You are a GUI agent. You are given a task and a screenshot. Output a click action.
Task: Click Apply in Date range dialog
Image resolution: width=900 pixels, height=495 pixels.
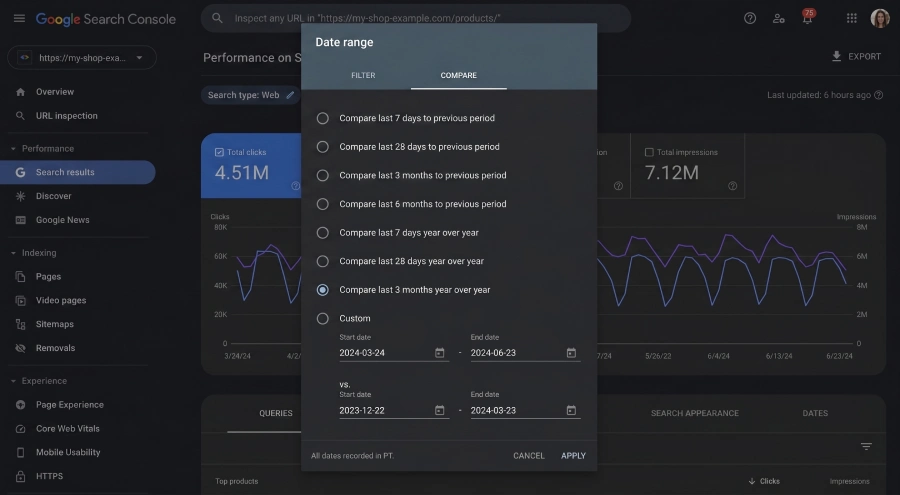pyautogui.click(x=573, y=456)
